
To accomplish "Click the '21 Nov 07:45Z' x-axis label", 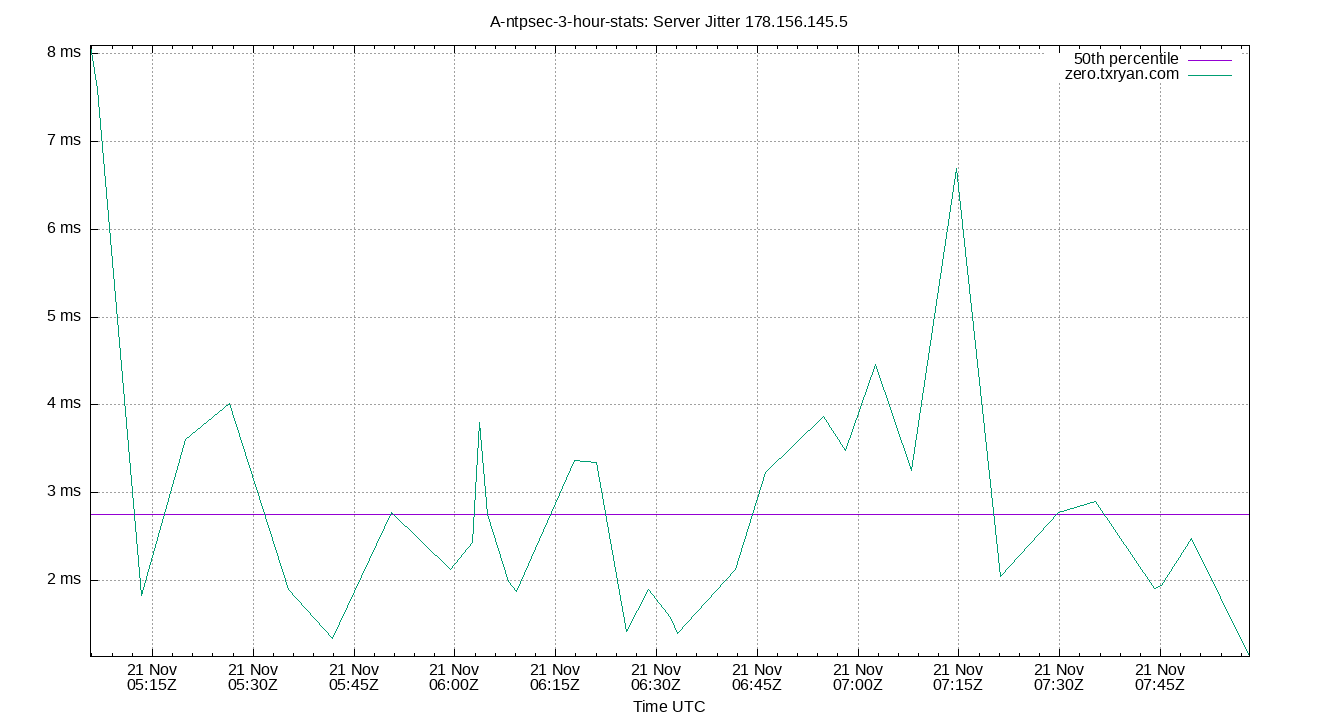I will coord(1160,677).
